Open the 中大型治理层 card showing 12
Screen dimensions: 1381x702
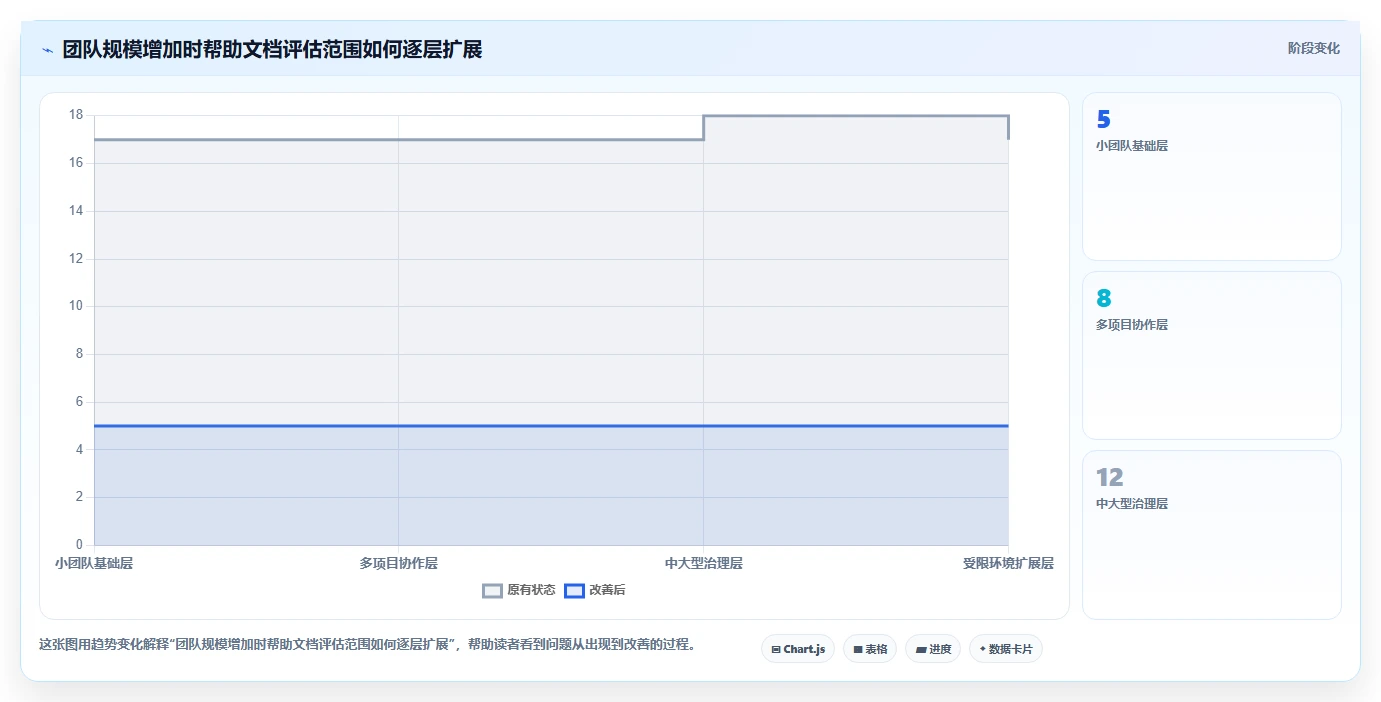[x=1211, y=534]
